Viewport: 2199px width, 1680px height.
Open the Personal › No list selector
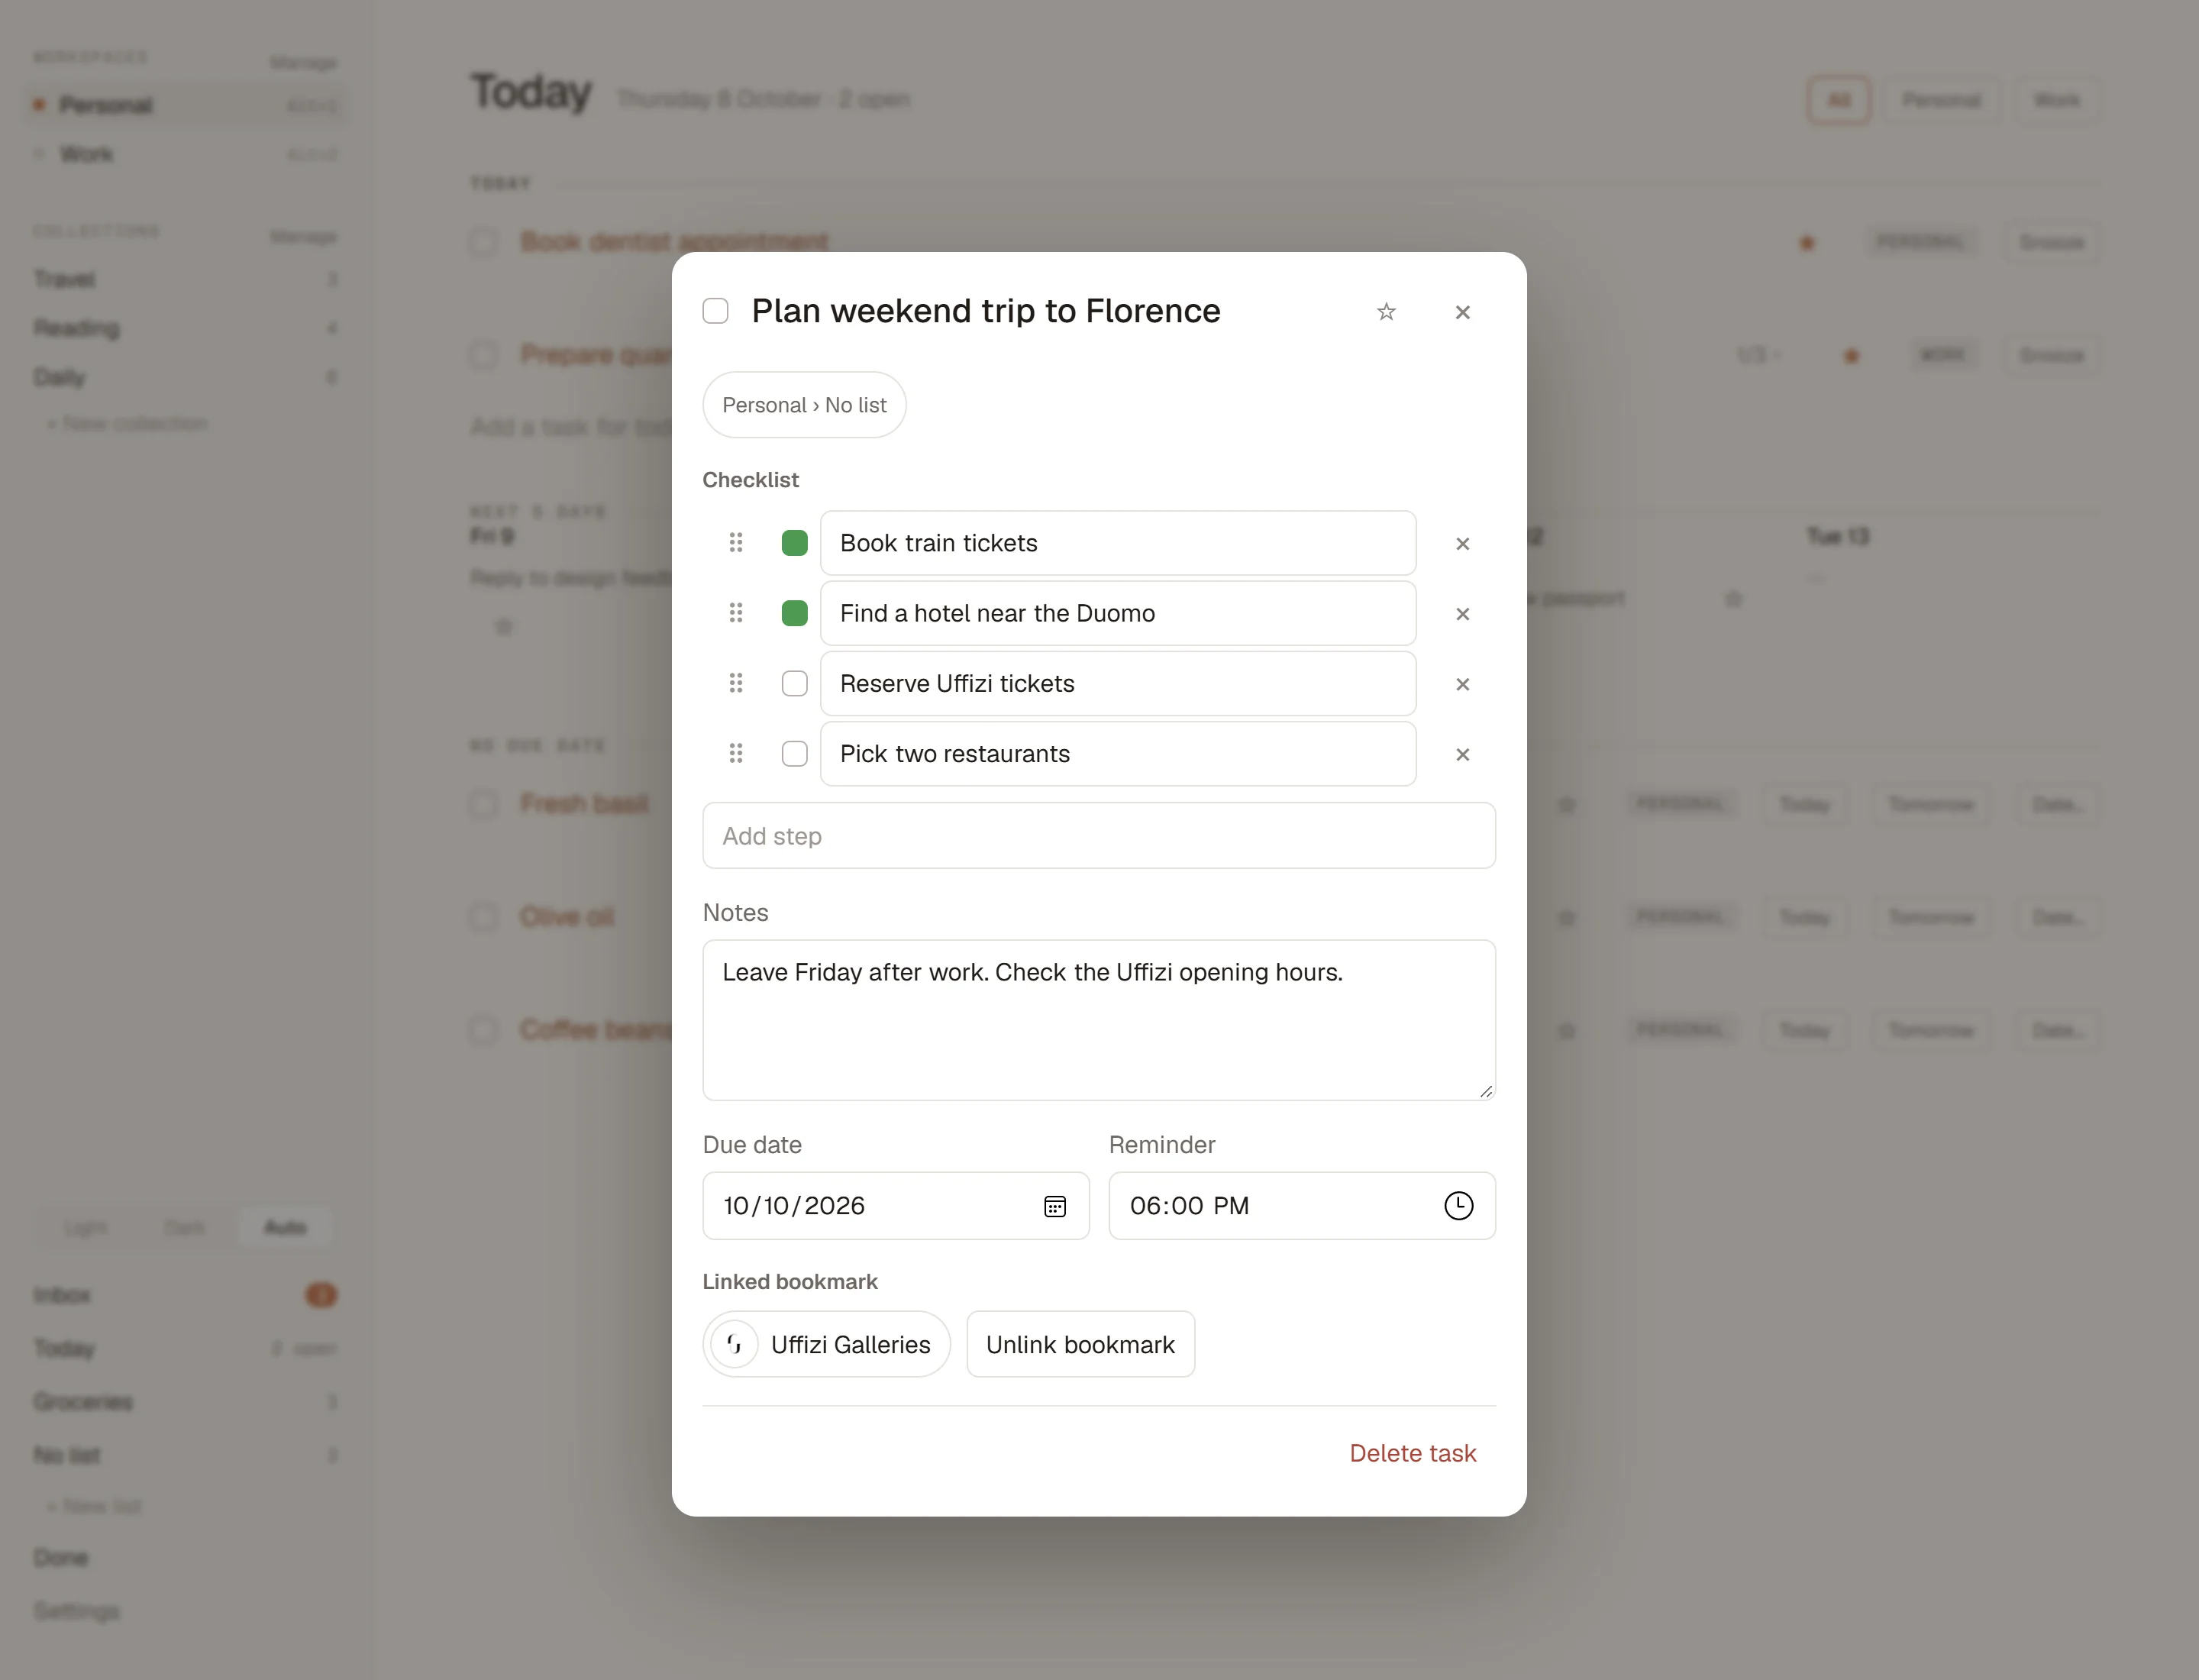804,405
